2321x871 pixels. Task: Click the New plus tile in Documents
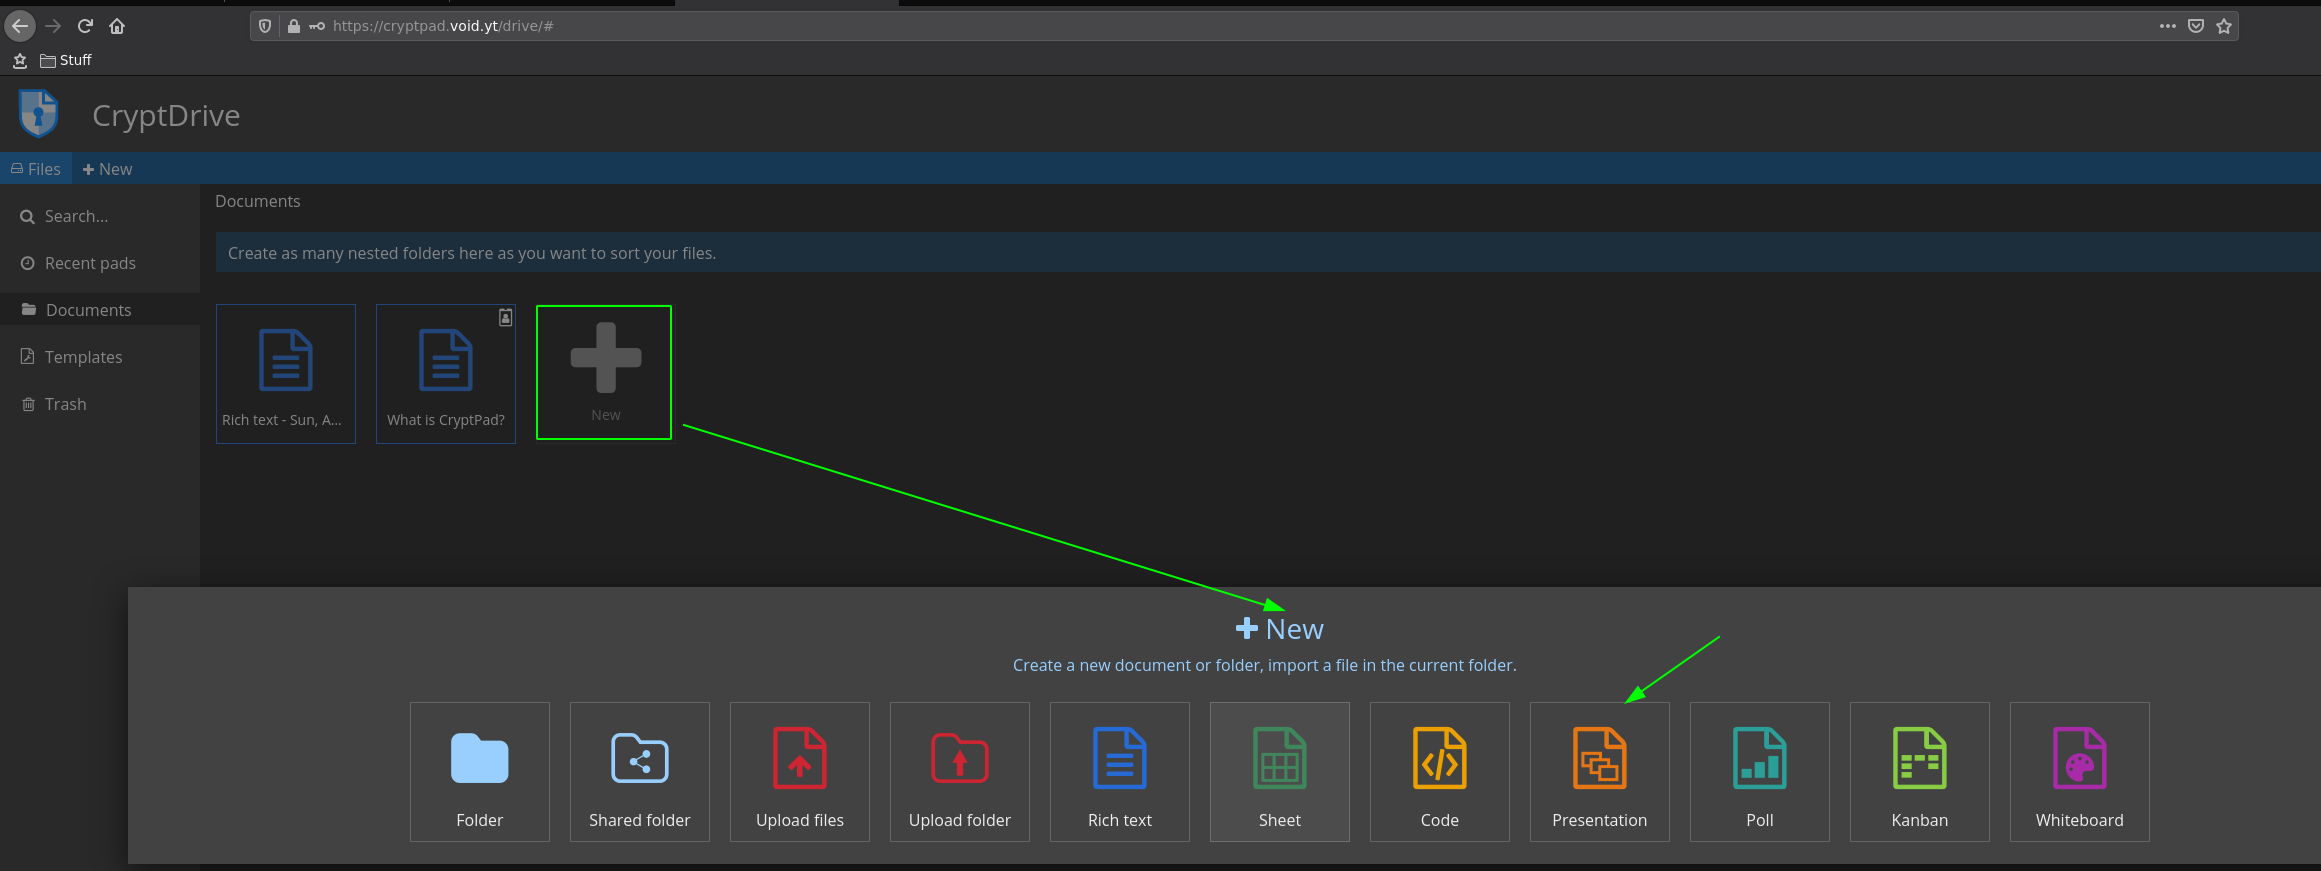[x=604, y=372]
